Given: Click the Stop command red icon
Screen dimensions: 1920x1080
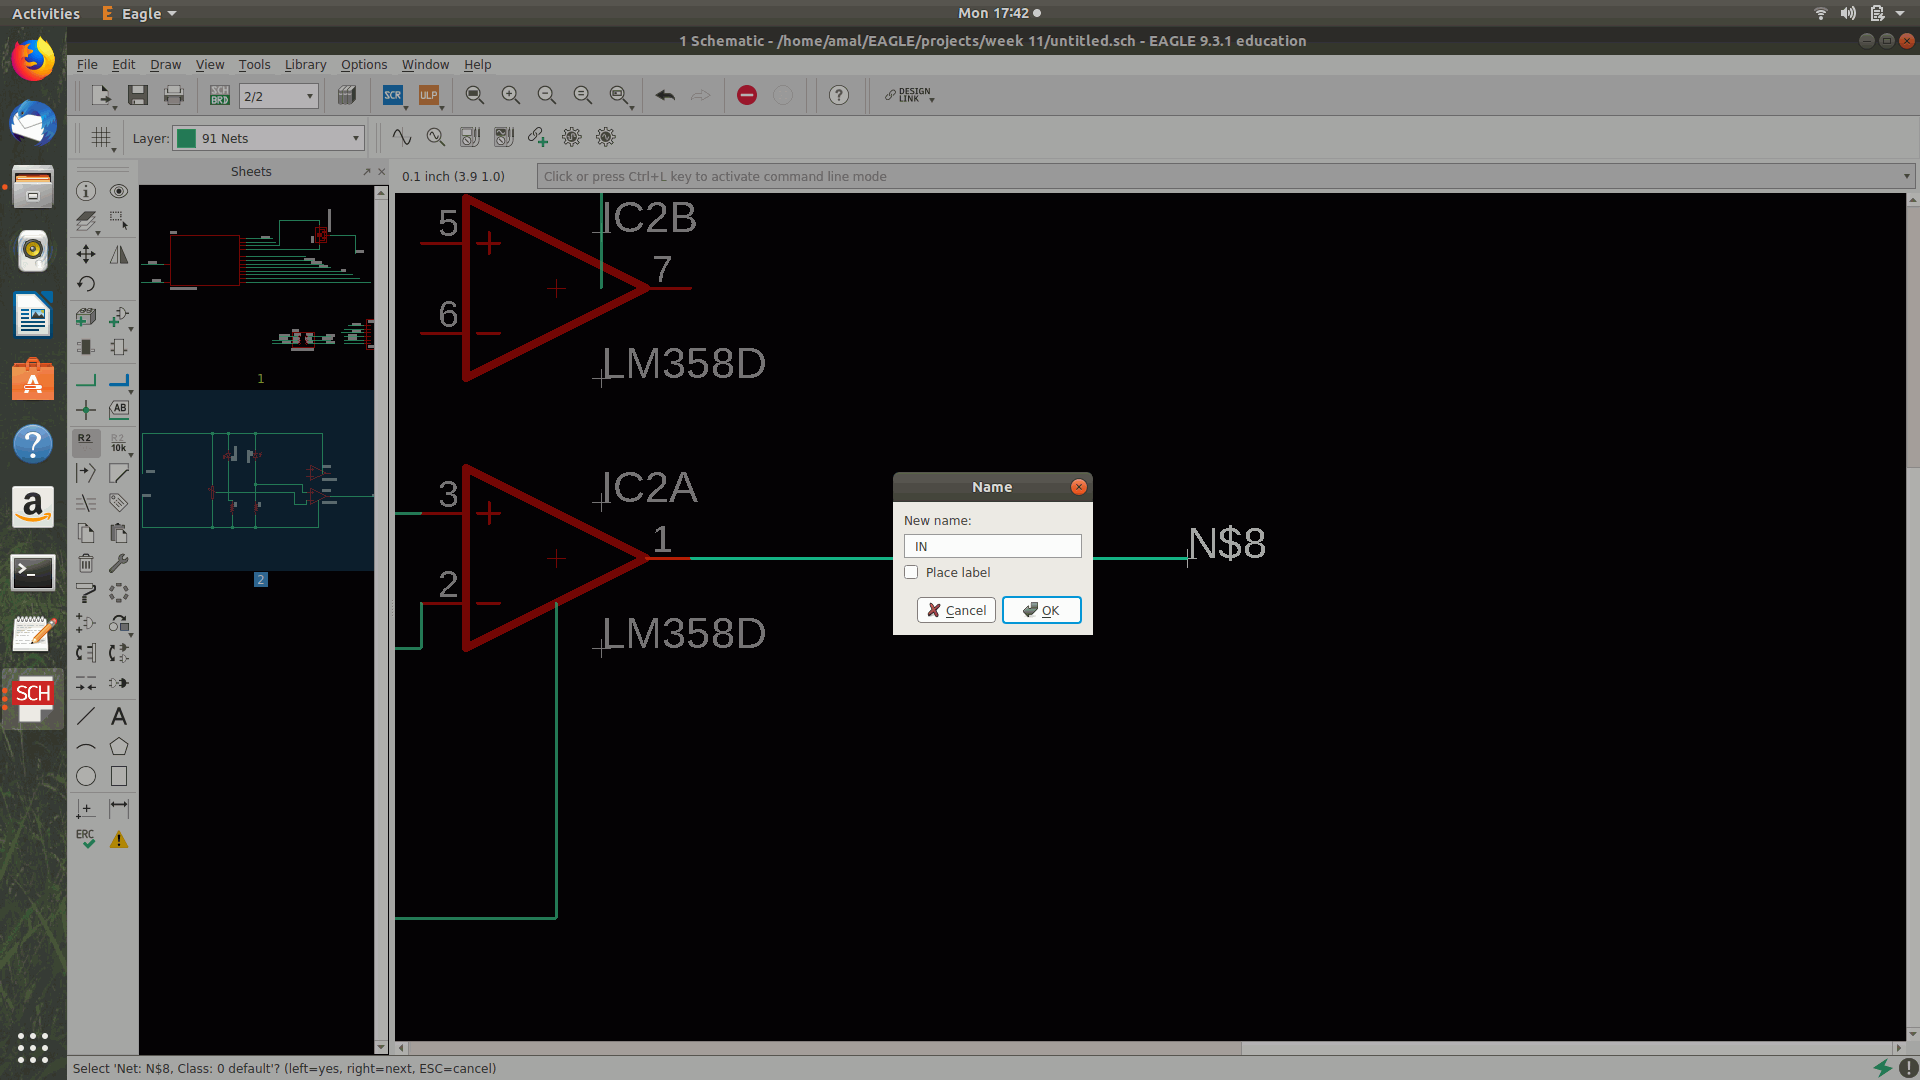Looking at the screenshot, I should pyautogui.click(x=747, y=95).
